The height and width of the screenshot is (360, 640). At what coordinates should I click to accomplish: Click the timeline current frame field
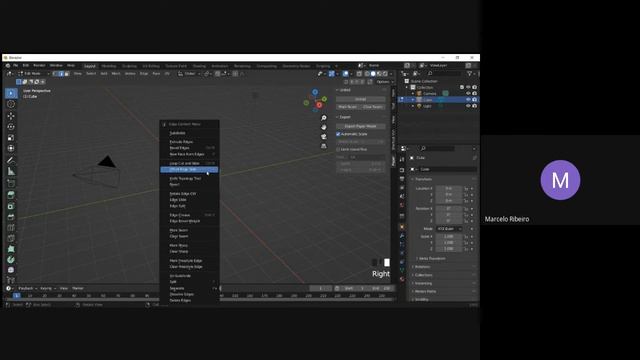coord(320,289)
